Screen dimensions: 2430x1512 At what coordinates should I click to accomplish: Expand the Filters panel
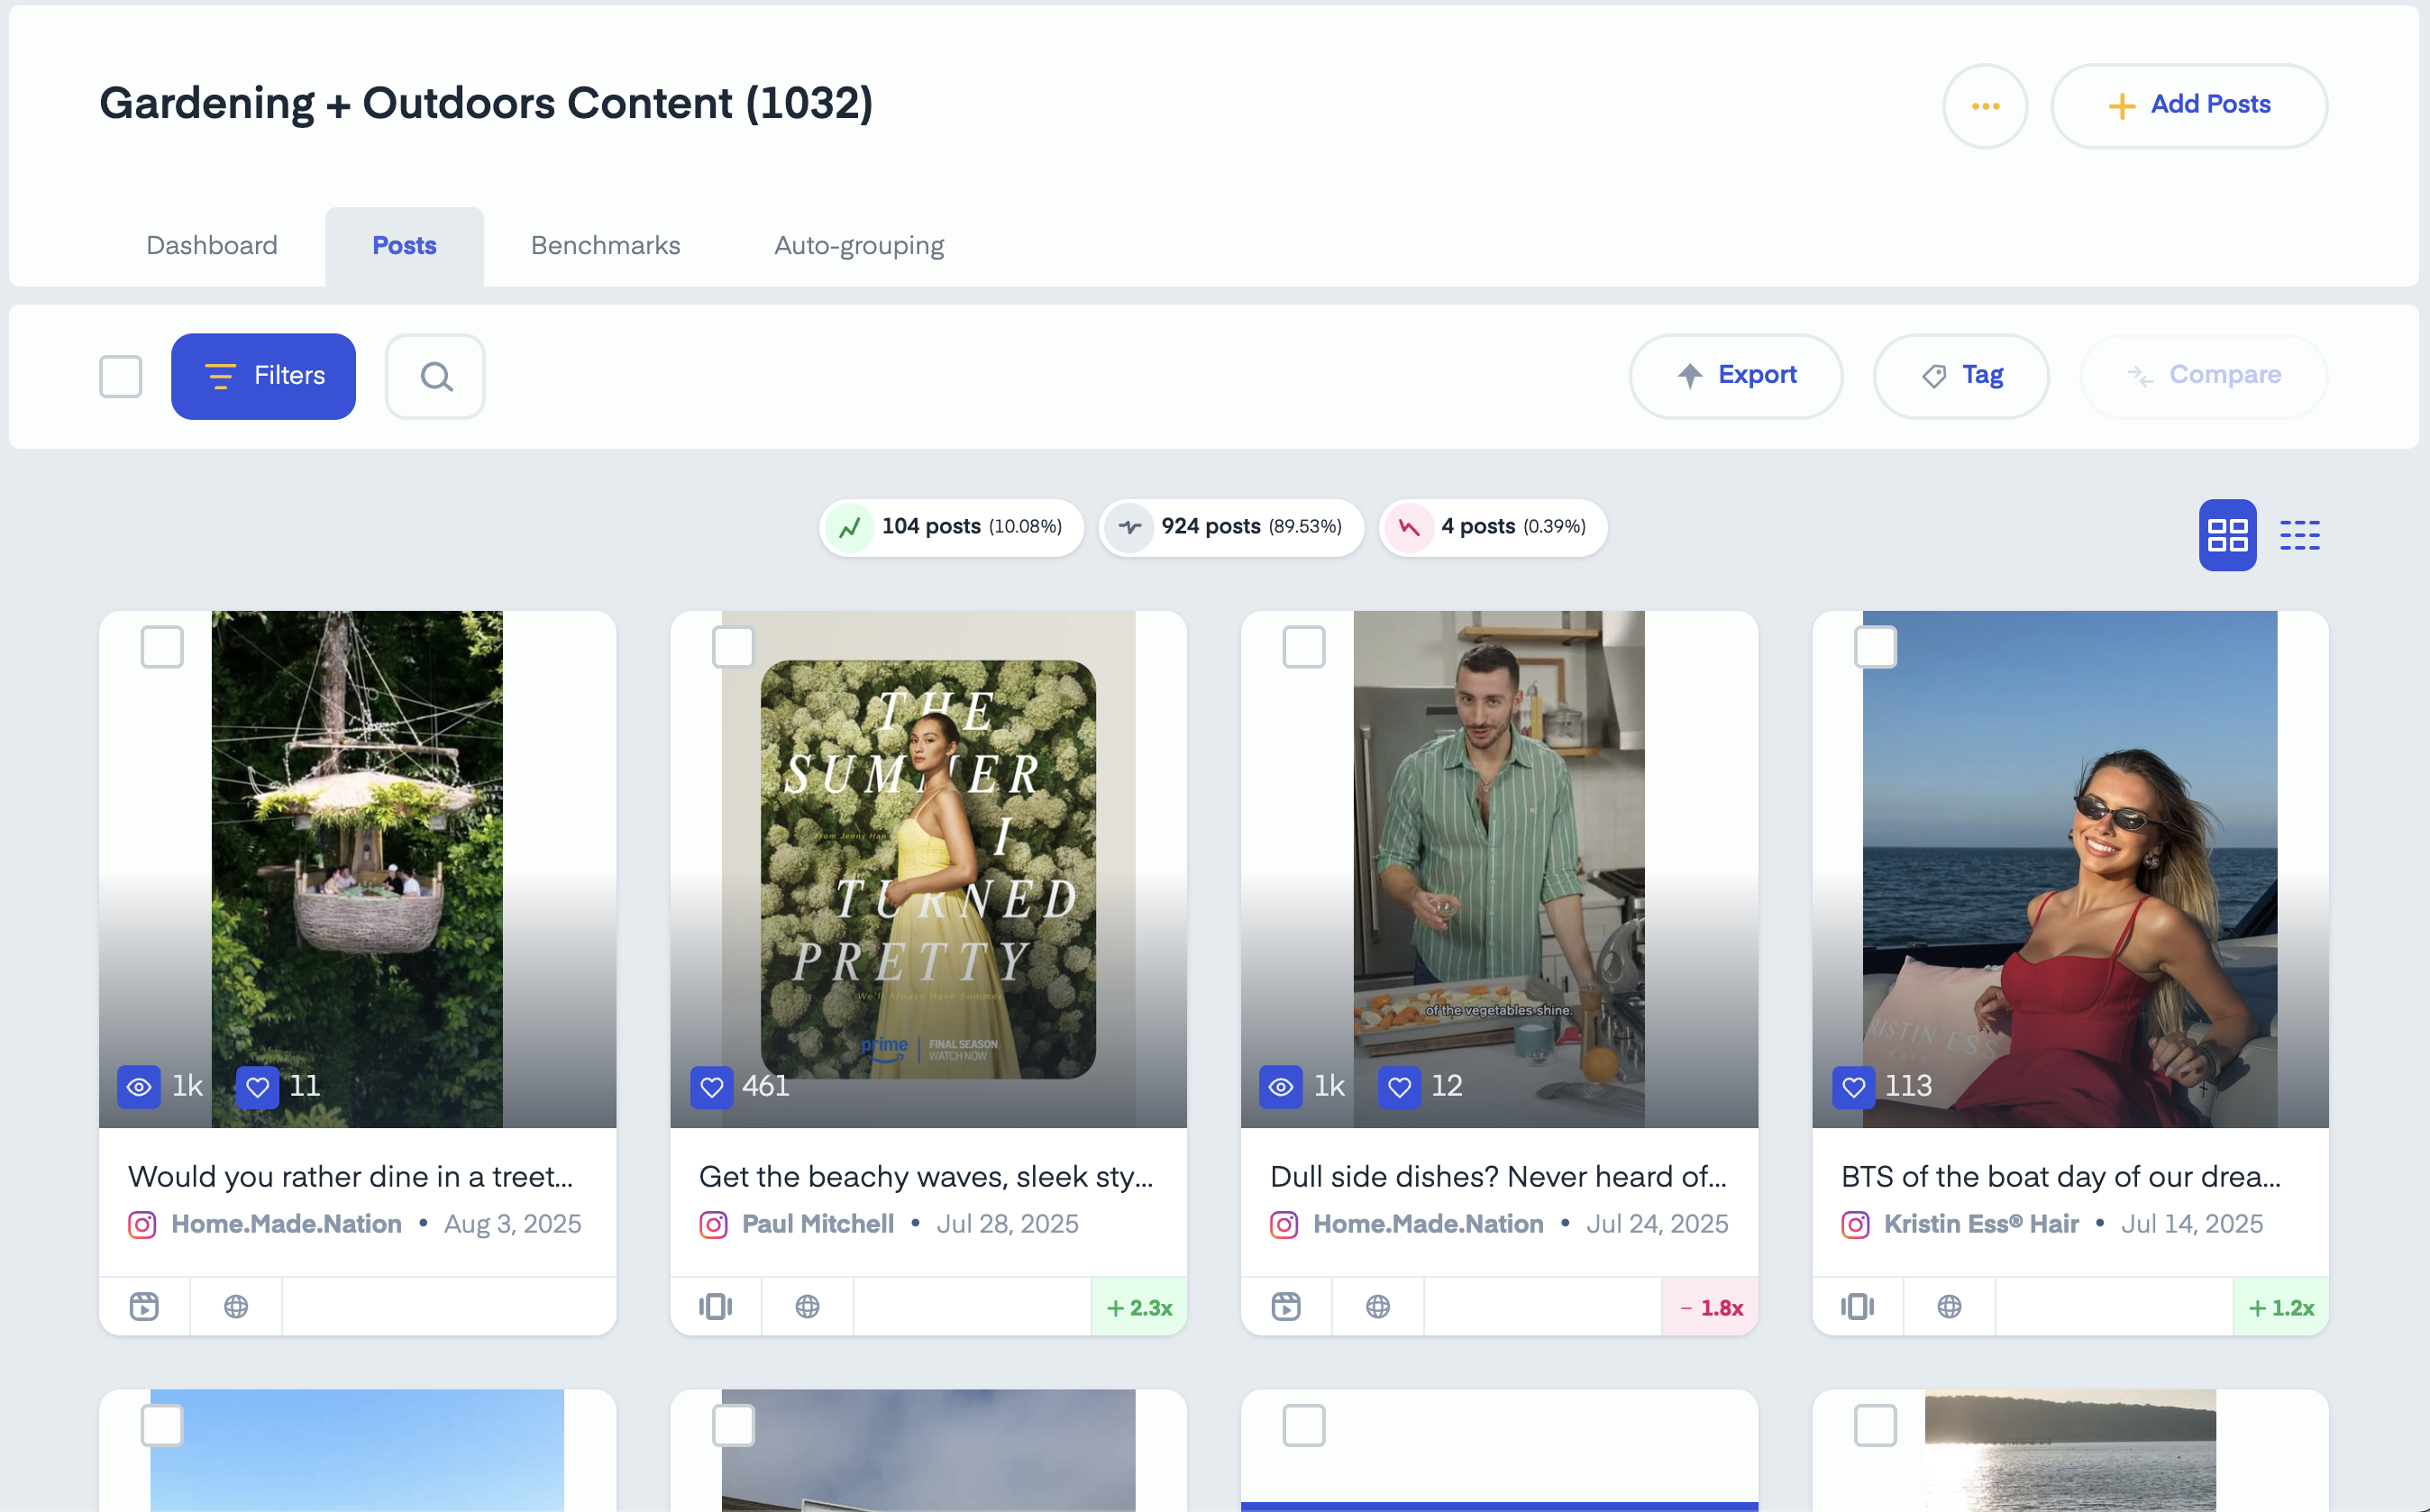[263, 376]
